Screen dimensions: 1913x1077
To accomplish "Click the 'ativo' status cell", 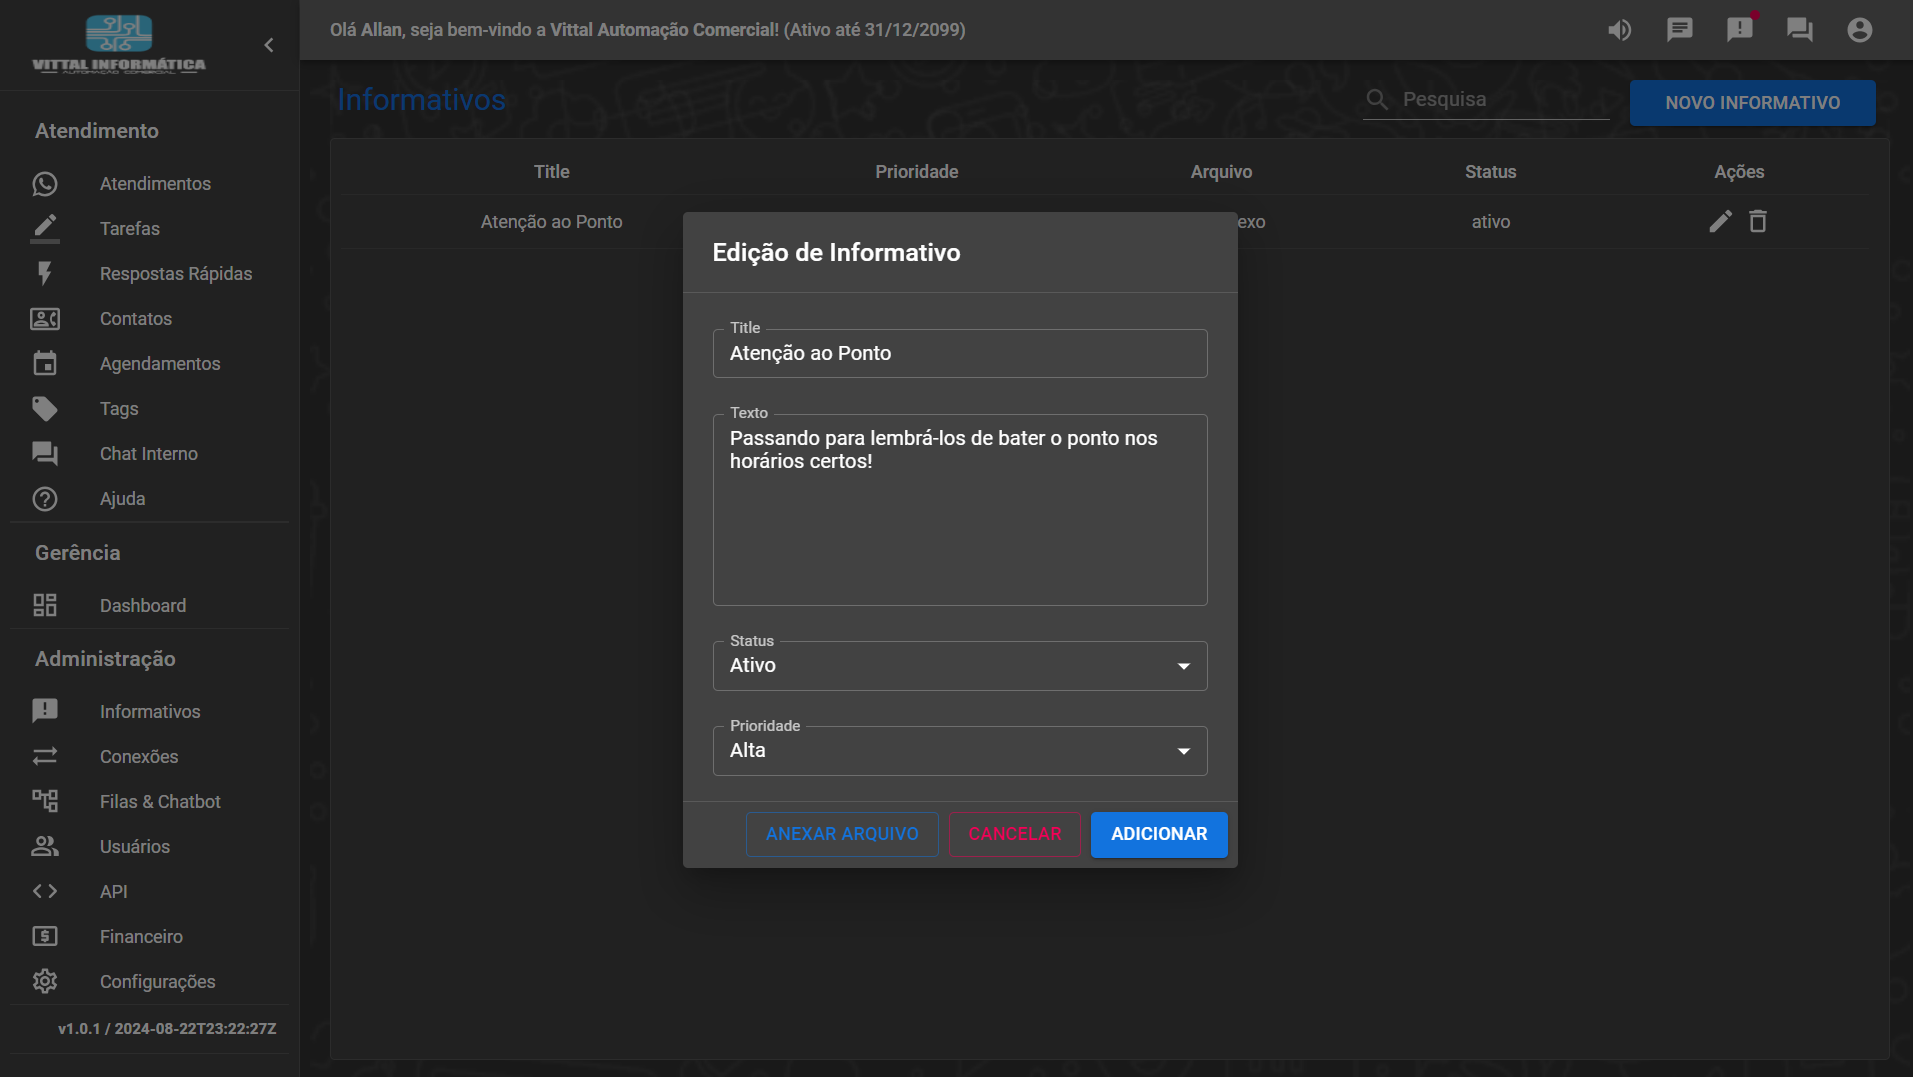I will [1490, 222].
